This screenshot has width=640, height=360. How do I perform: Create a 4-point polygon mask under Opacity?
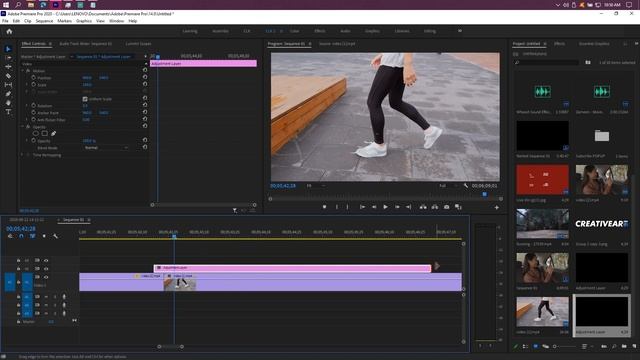(45, 133)
